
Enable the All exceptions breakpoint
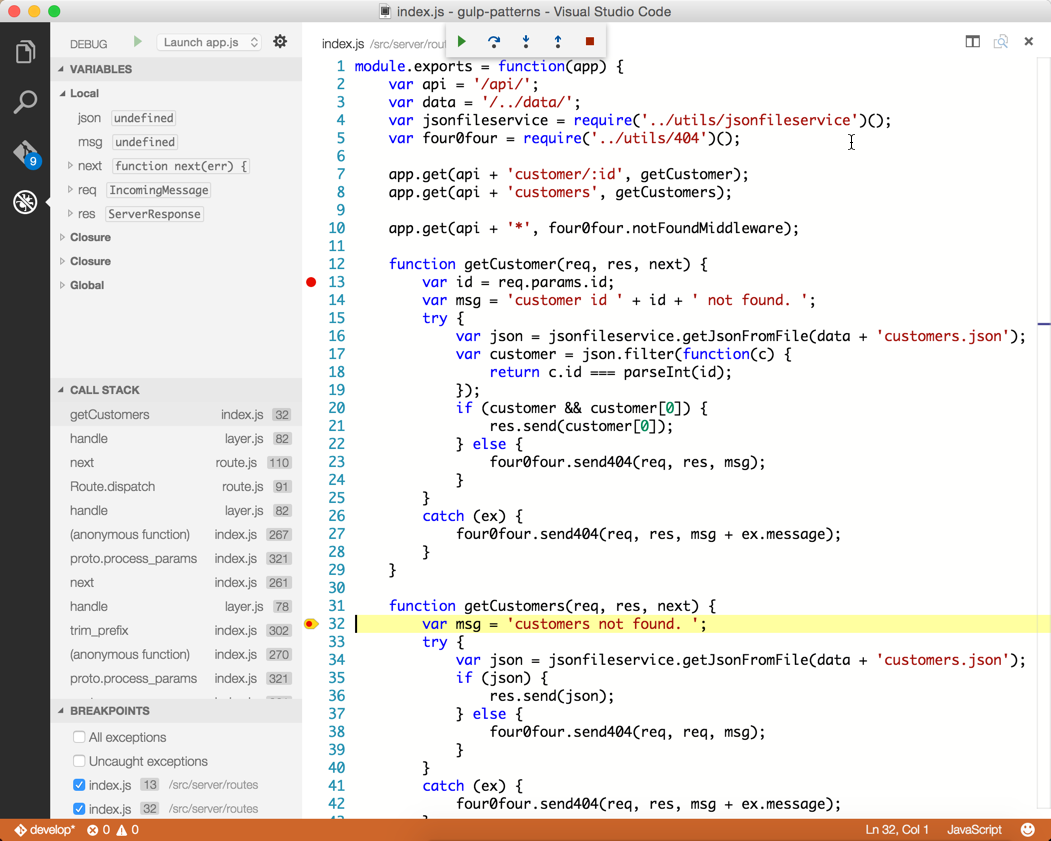click(x=77, y=738)
